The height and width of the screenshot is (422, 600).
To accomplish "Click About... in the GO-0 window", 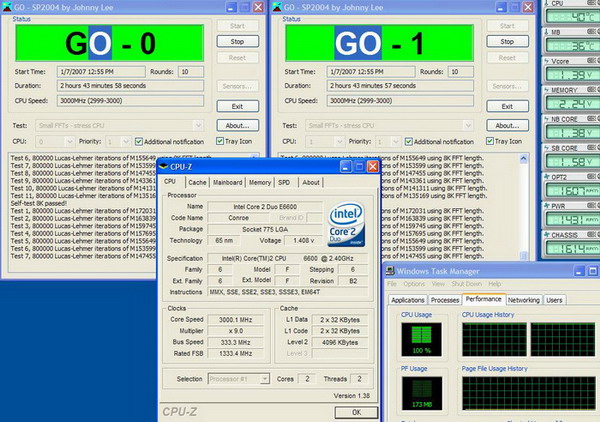I will tap(238, 125).
